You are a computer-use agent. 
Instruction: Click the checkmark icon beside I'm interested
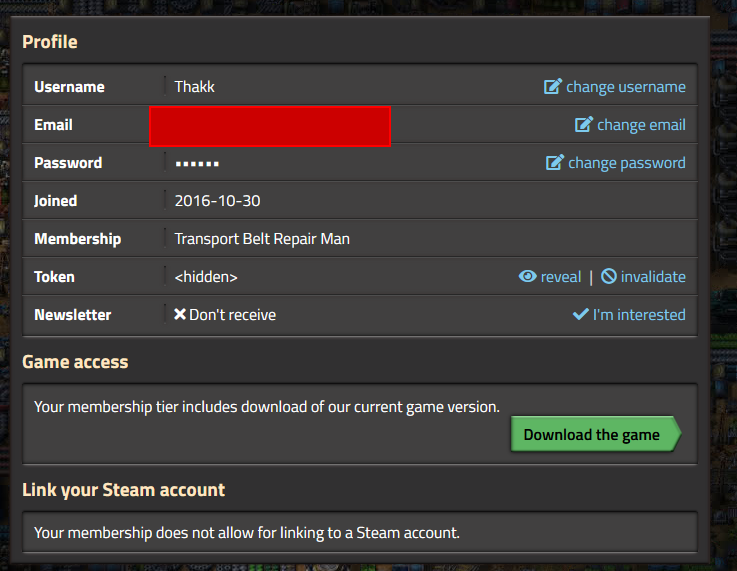pos(580,315)
